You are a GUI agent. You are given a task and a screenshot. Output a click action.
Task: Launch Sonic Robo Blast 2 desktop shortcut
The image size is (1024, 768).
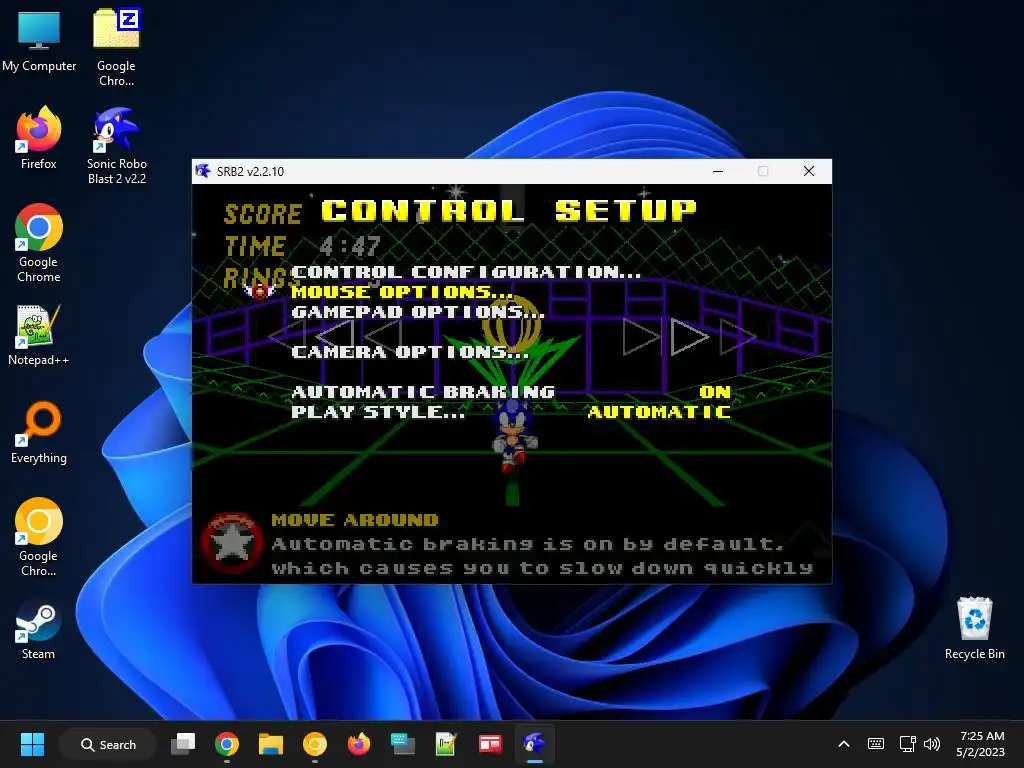point(117,146)
